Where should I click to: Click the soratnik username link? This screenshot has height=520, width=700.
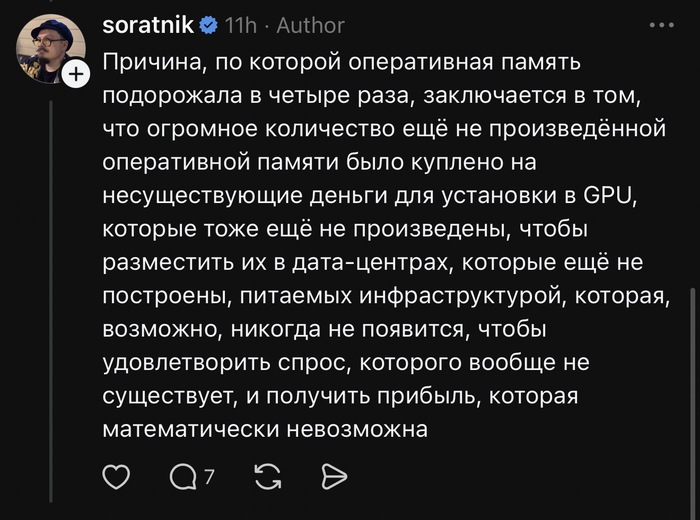[151, 25]
